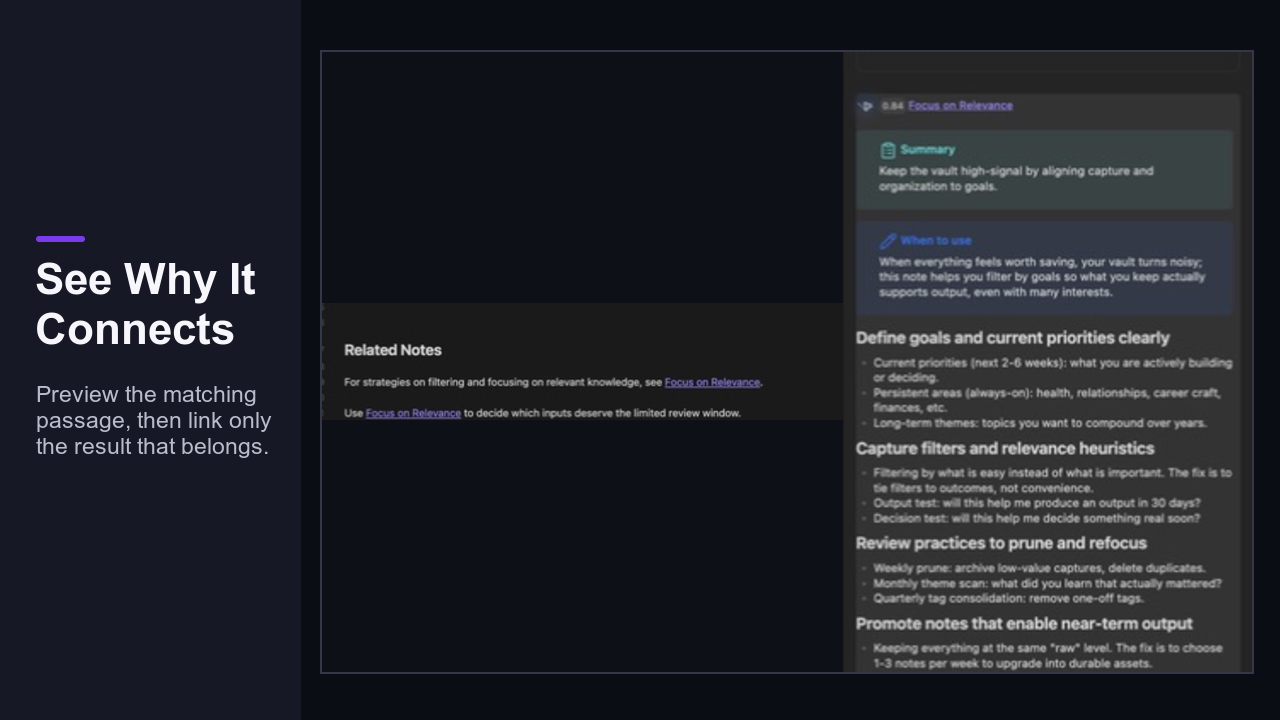Click the 'Monthly theme scan' bullet line
Screen dimensions: 1280x720
1047,583
